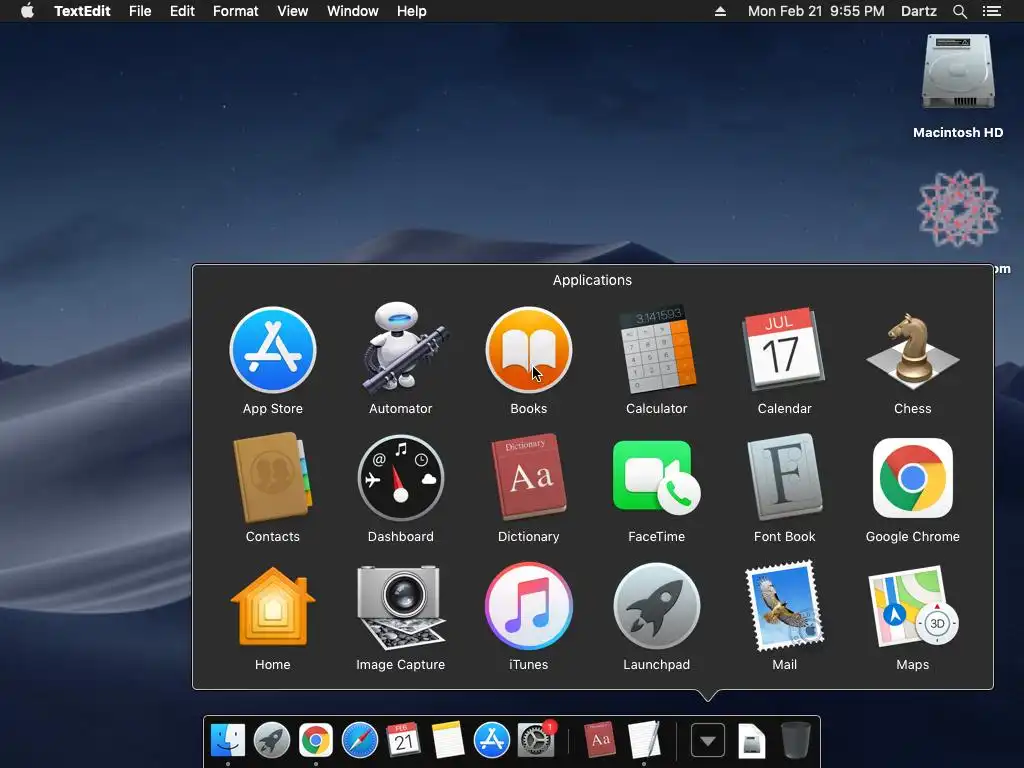Click TextEdit icon in the Dock
This screenshot has height=768, width=1024.
(x=644, y=740)
